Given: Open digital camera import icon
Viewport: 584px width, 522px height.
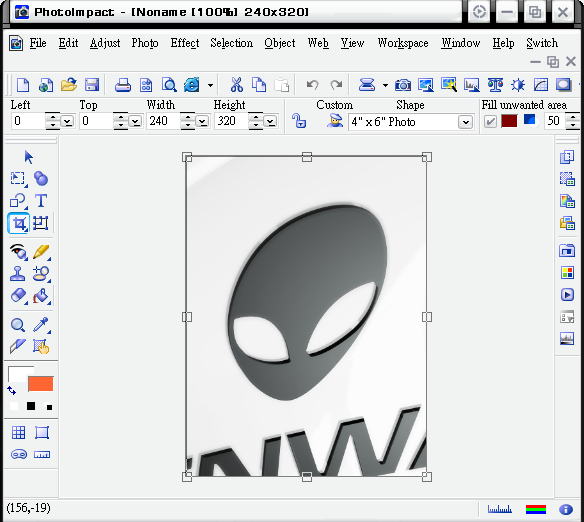Looking at the screenshot, I should [x=403, y=85].
